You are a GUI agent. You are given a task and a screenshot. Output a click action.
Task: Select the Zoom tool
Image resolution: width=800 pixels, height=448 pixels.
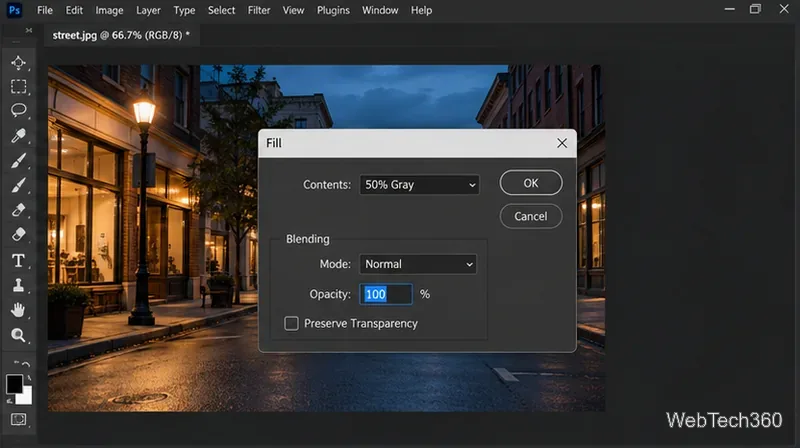18,335
